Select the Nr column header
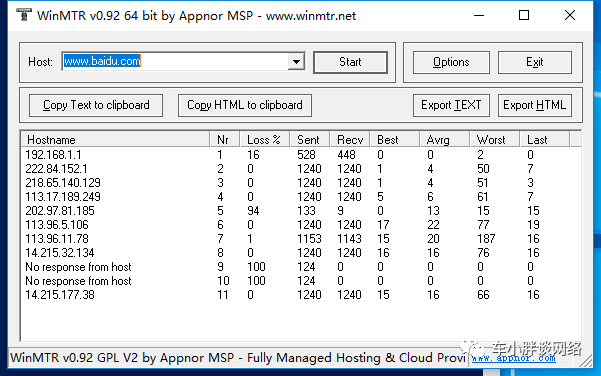The height and width of the screenshot is (376, 601). pyautogui.click(x=225, y=140)
